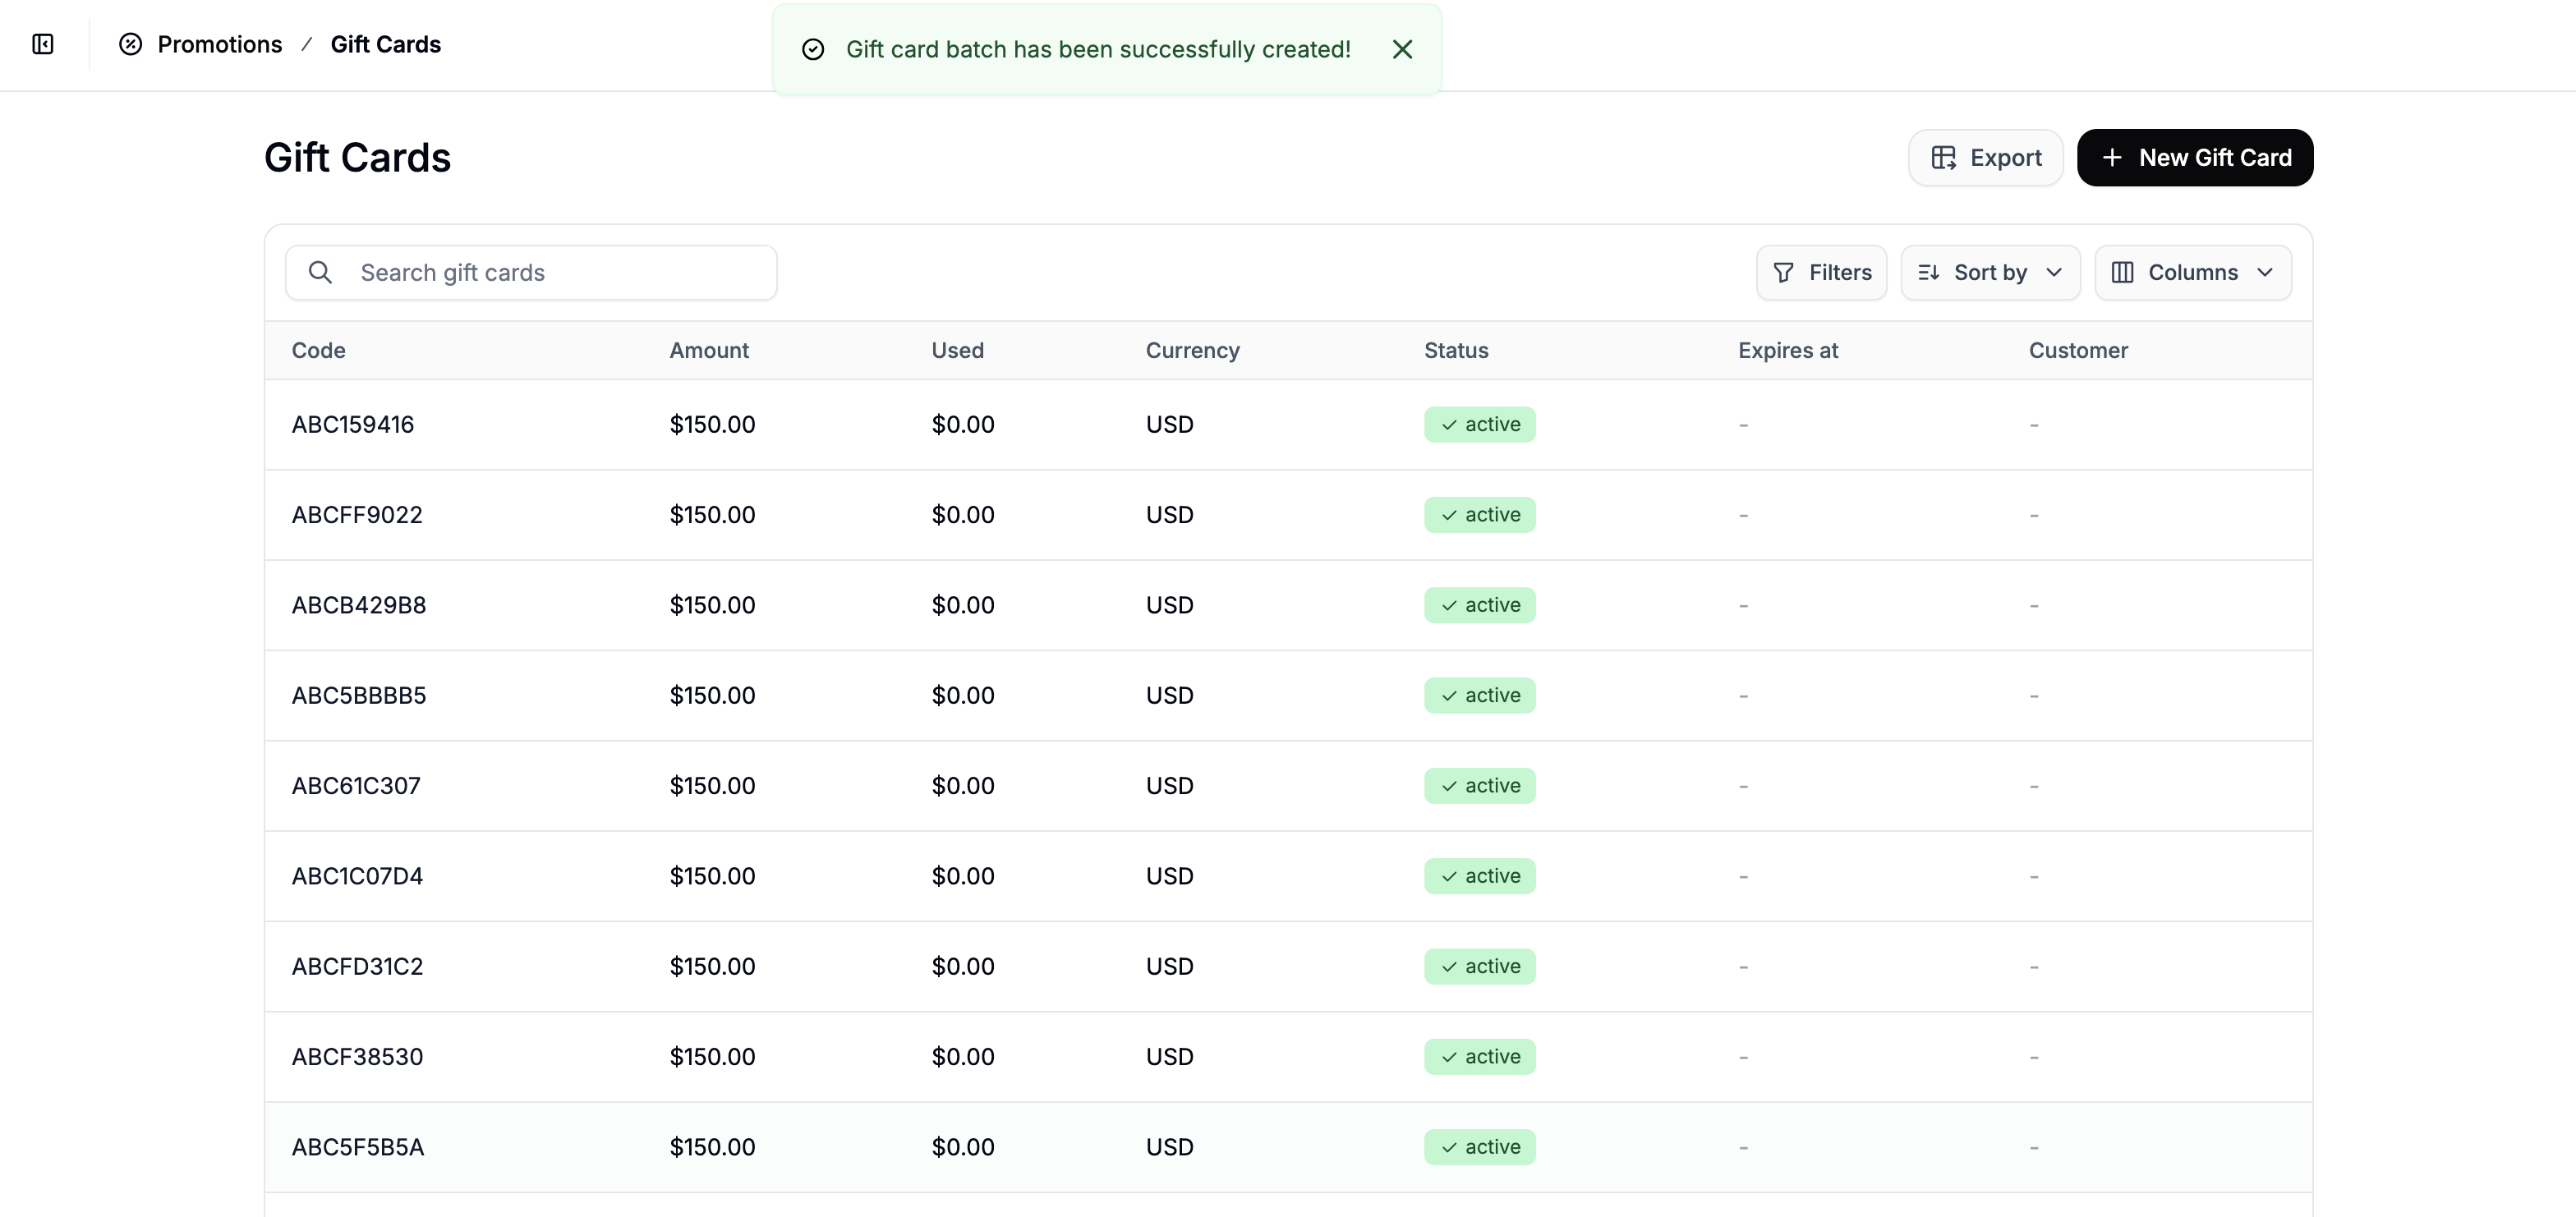Click the green check circle in success toast
Image resolution: width=2576 pixels, height=1217 pixels.
[x=813, y=49]
